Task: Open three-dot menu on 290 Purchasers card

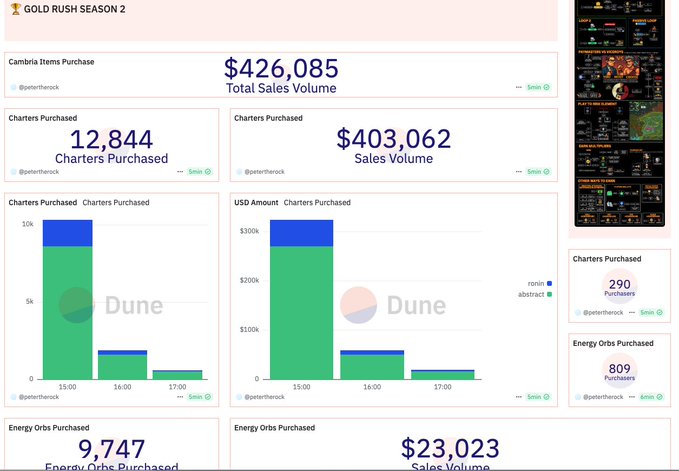Action: click(632, 313)
